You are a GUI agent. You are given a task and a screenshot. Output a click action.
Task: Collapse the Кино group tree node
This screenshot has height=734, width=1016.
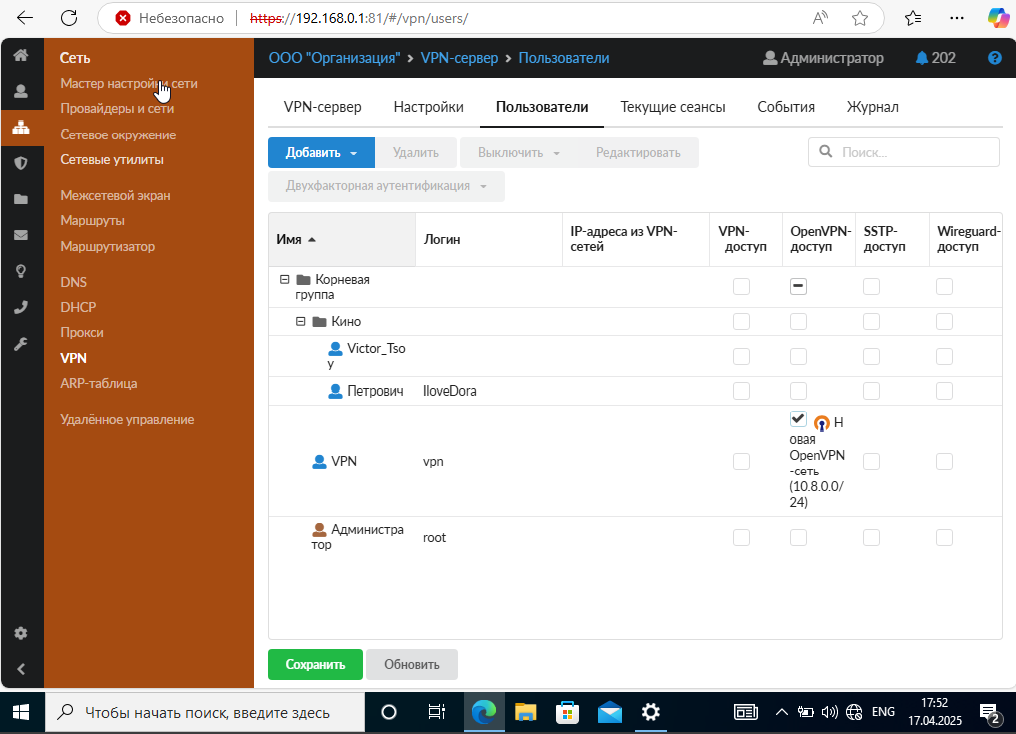click(x=301, y=321)
